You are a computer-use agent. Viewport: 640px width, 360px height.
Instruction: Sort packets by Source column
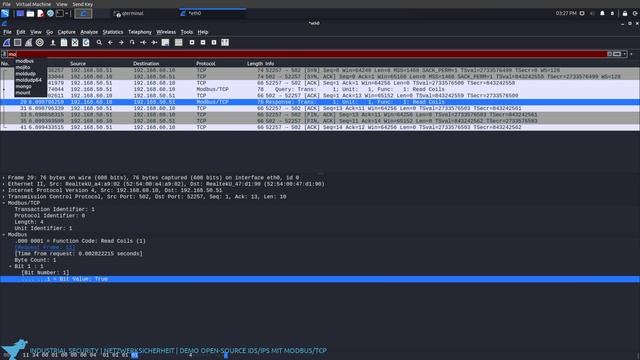78,64
